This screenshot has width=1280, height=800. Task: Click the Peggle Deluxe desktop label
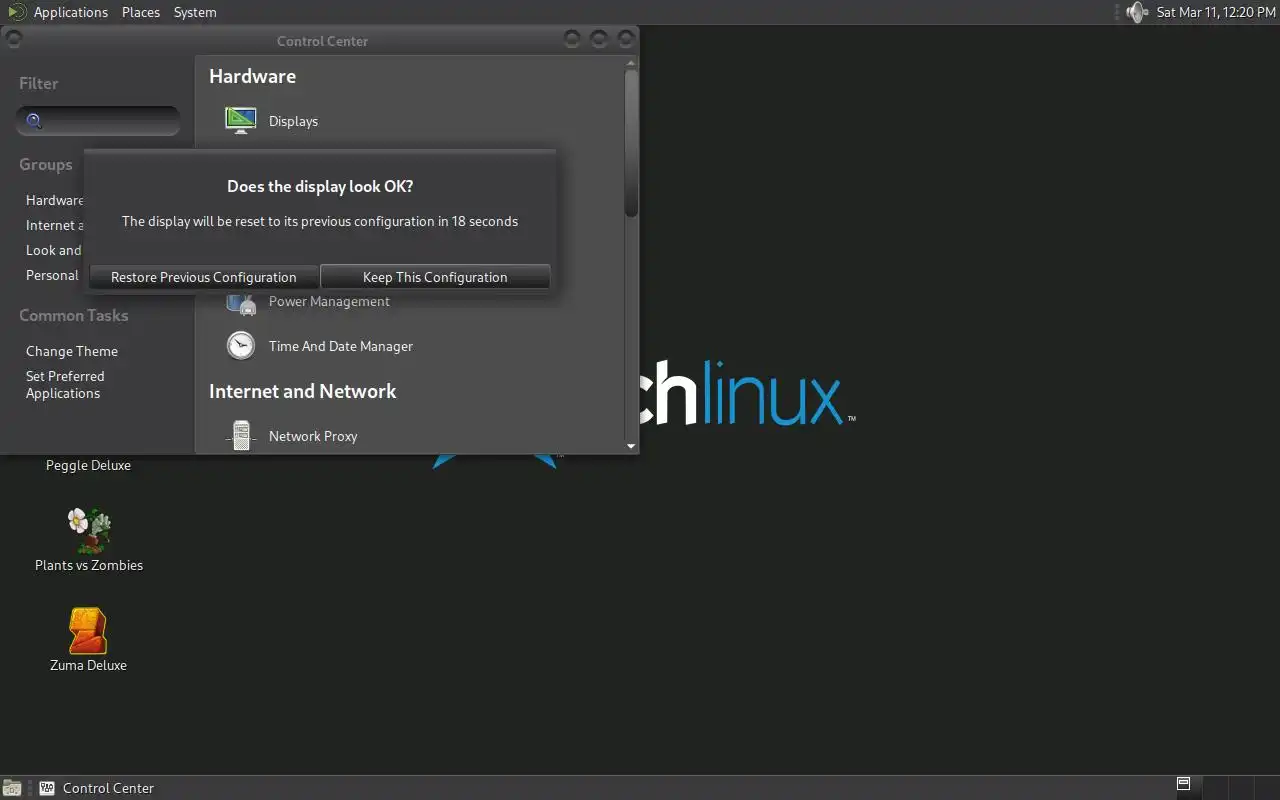(x=88, y=465)
